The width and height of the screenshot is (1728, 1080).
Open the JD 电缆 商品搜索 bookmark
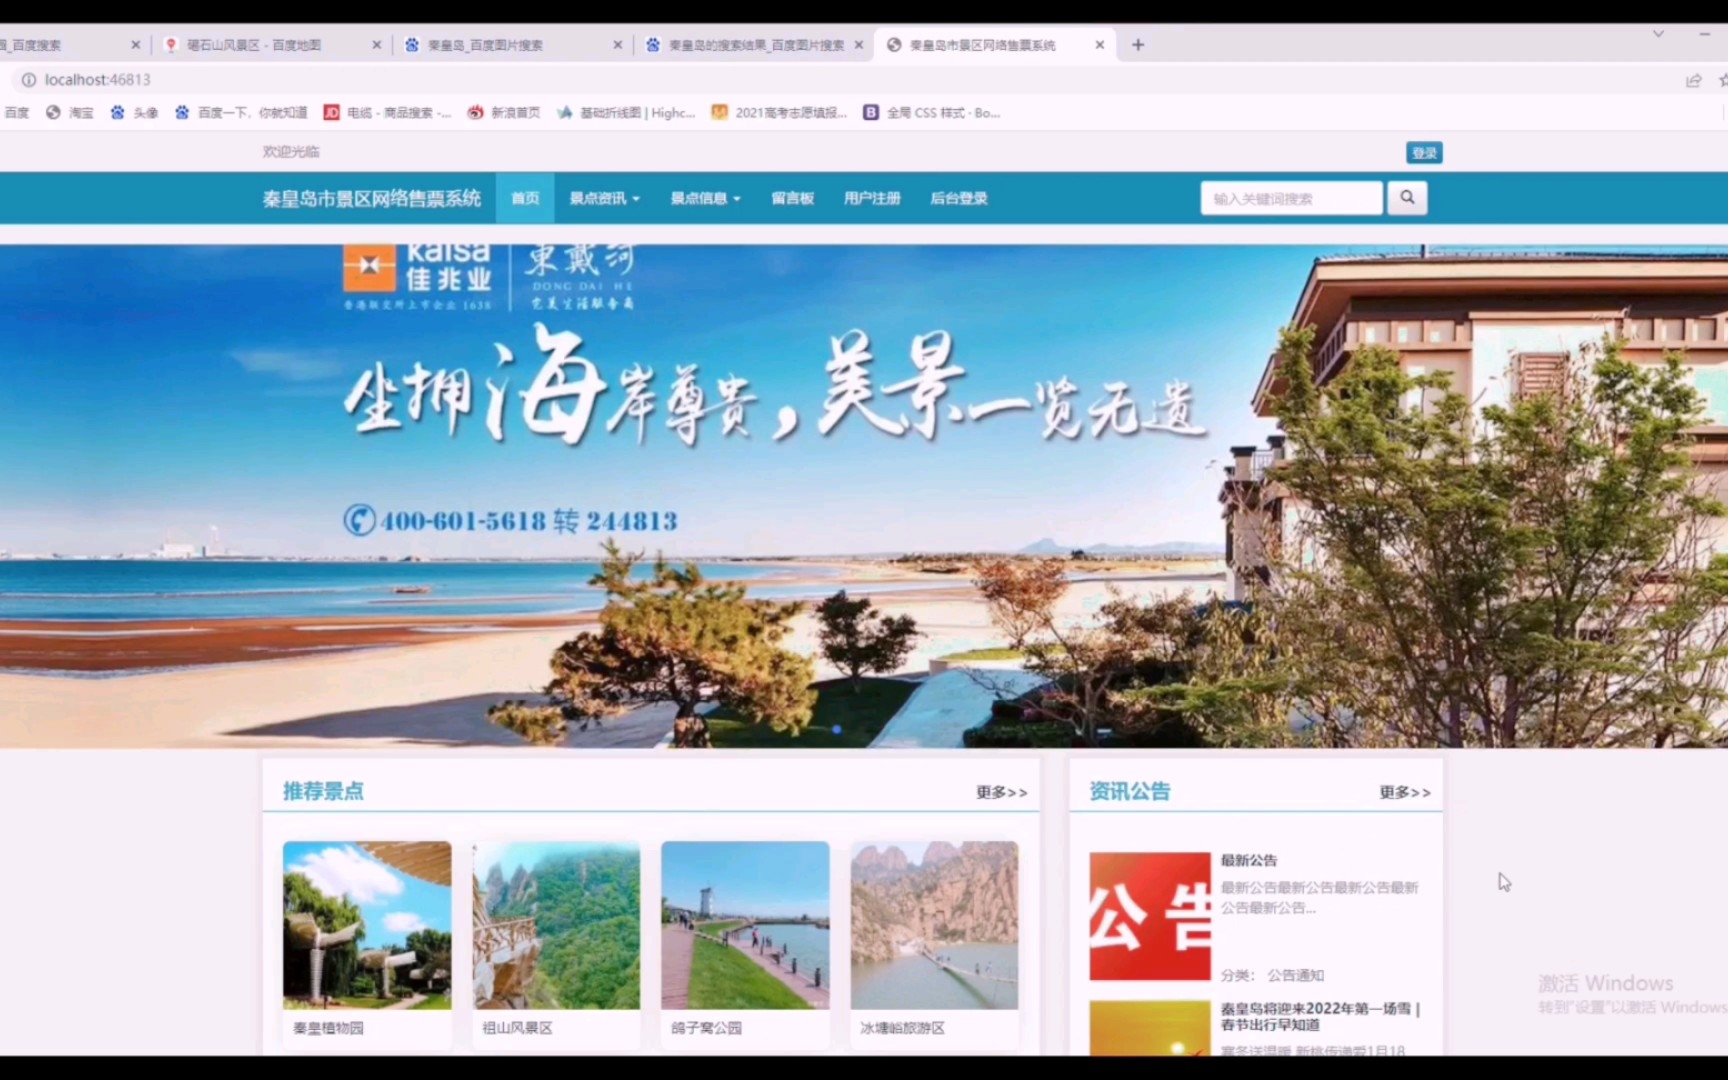pyautogui.click(x=388, y=113)
